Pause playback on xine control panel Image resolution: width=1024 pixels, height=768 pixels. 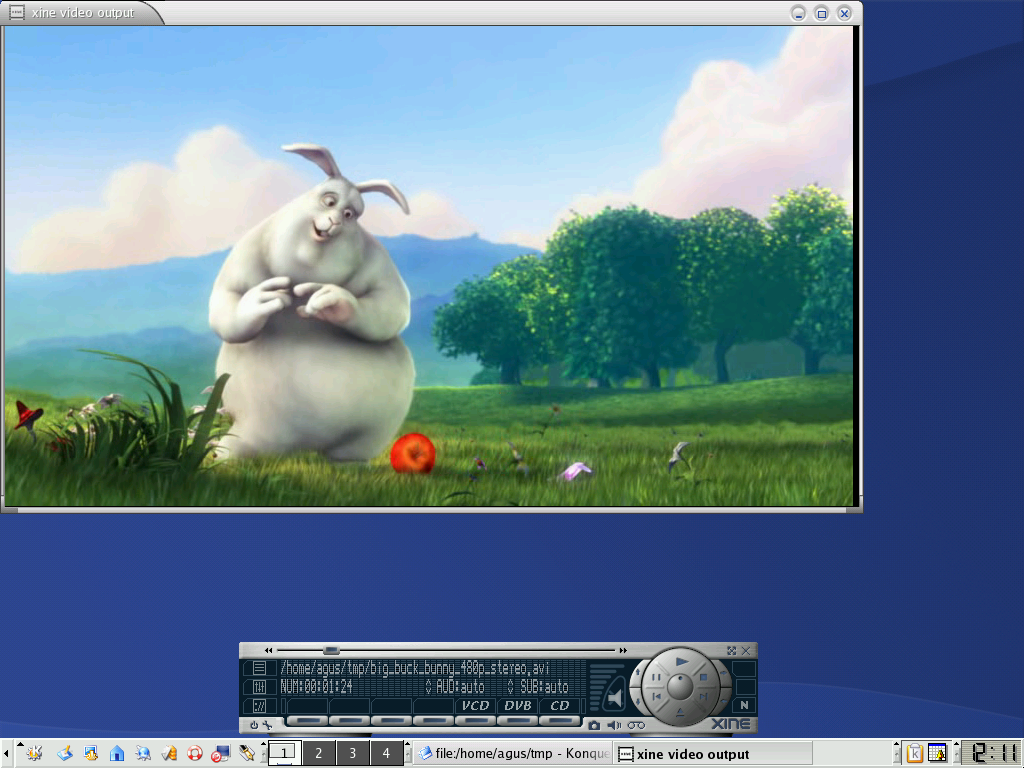tap(656, 678)
